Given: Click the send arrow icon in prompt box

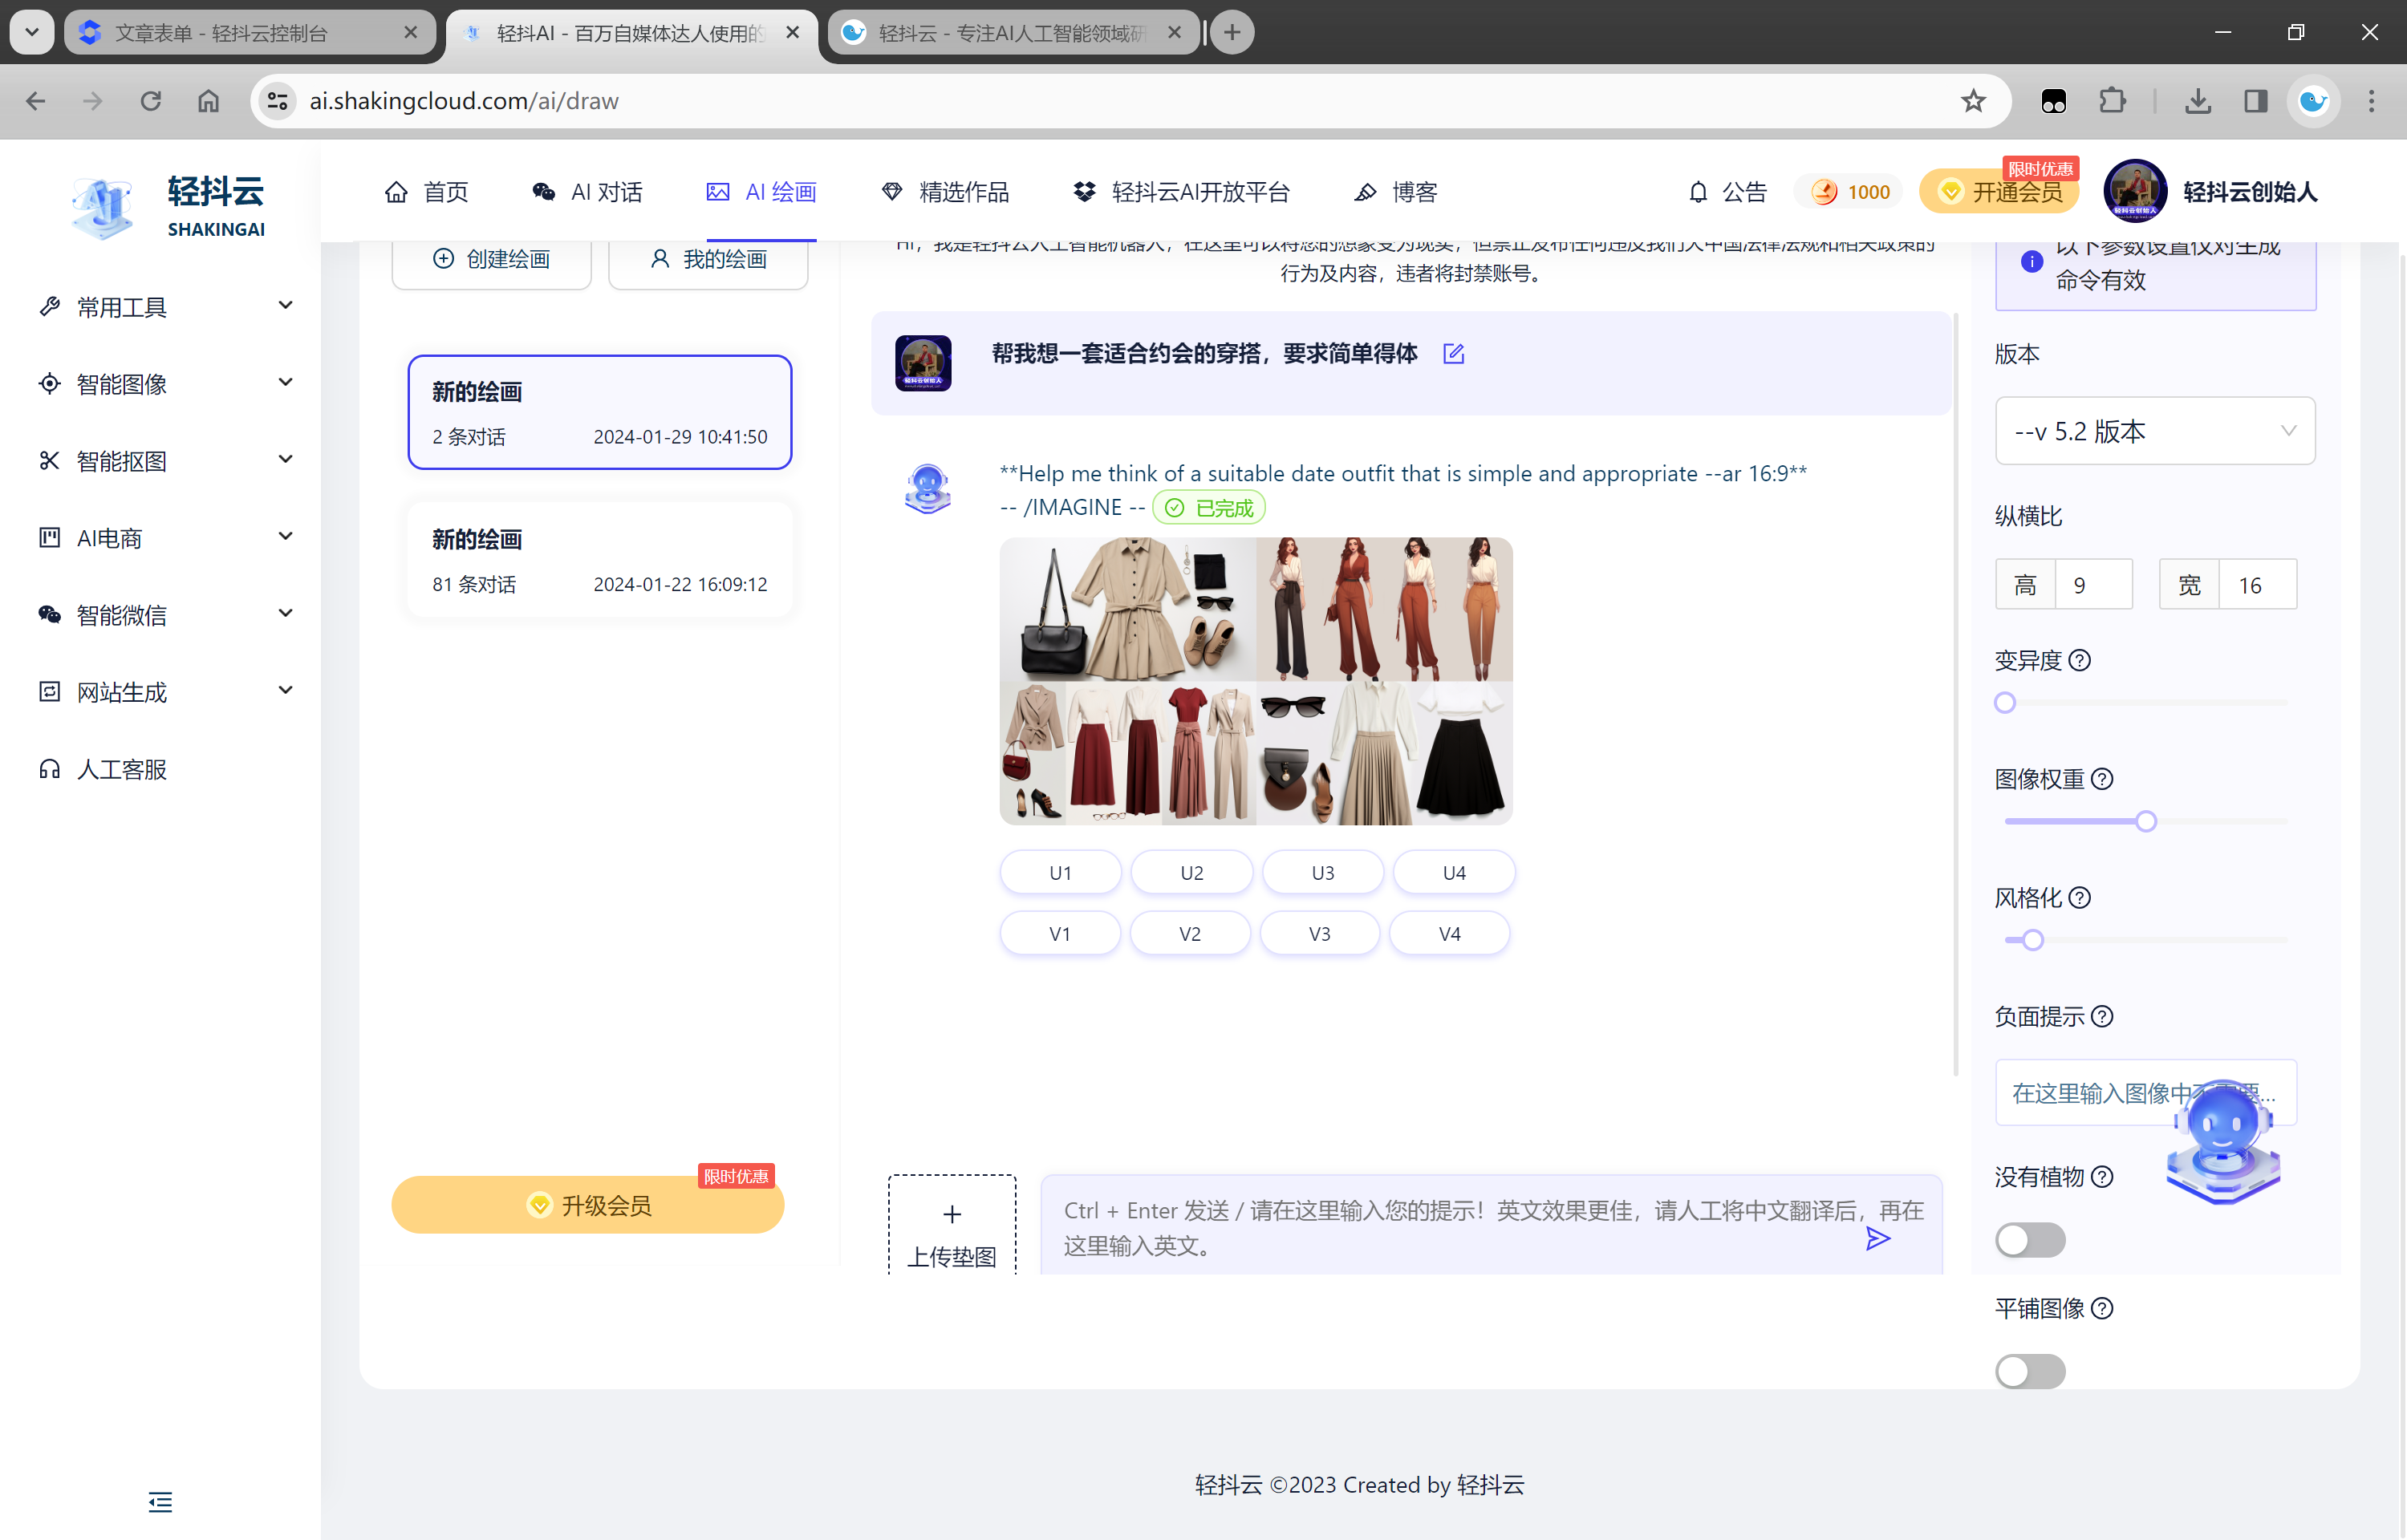Looking at the screenshot, I should click(x=1878, y=1239).
